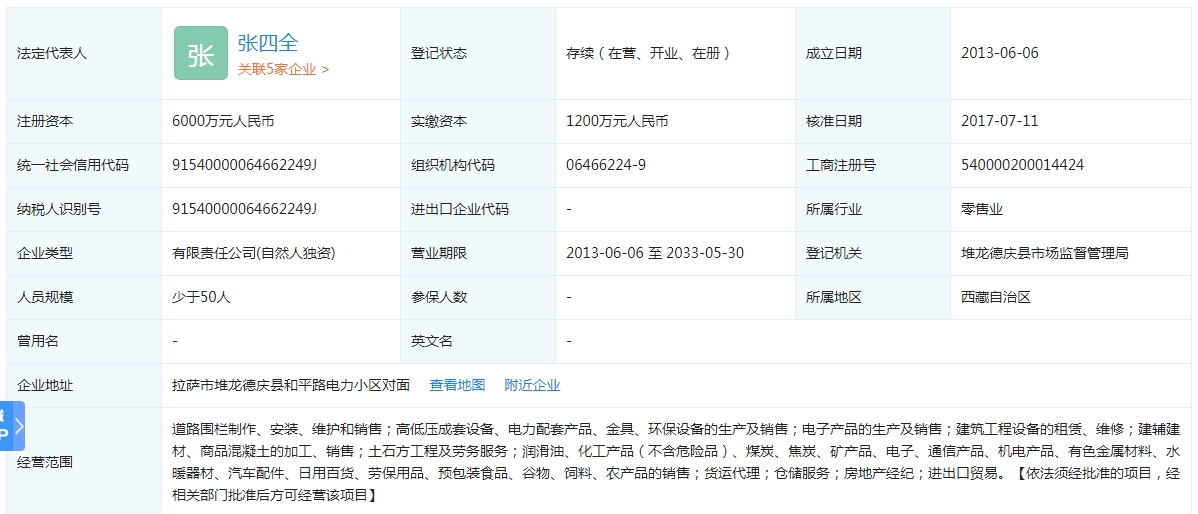The image size is (1198, 514).
Task: Open legal representative 张四全 profile link
Action: tap(268, 43)
